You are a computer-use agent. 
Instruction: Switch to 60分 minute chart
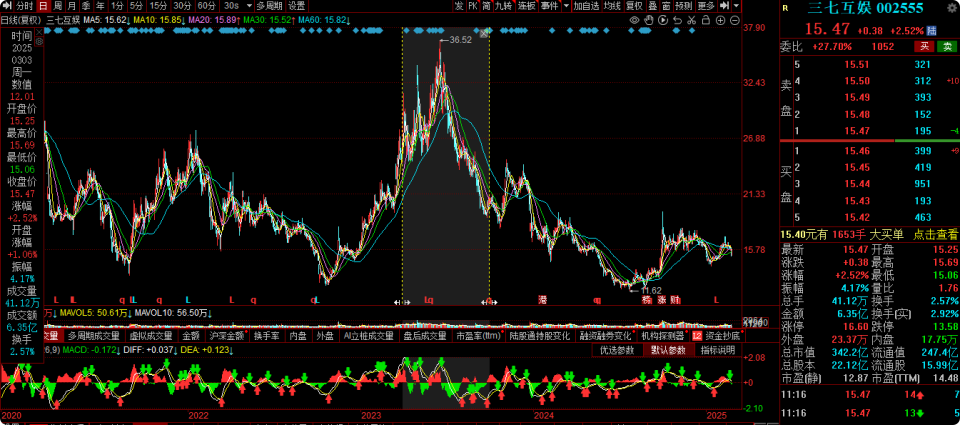[x=206, y=6]
